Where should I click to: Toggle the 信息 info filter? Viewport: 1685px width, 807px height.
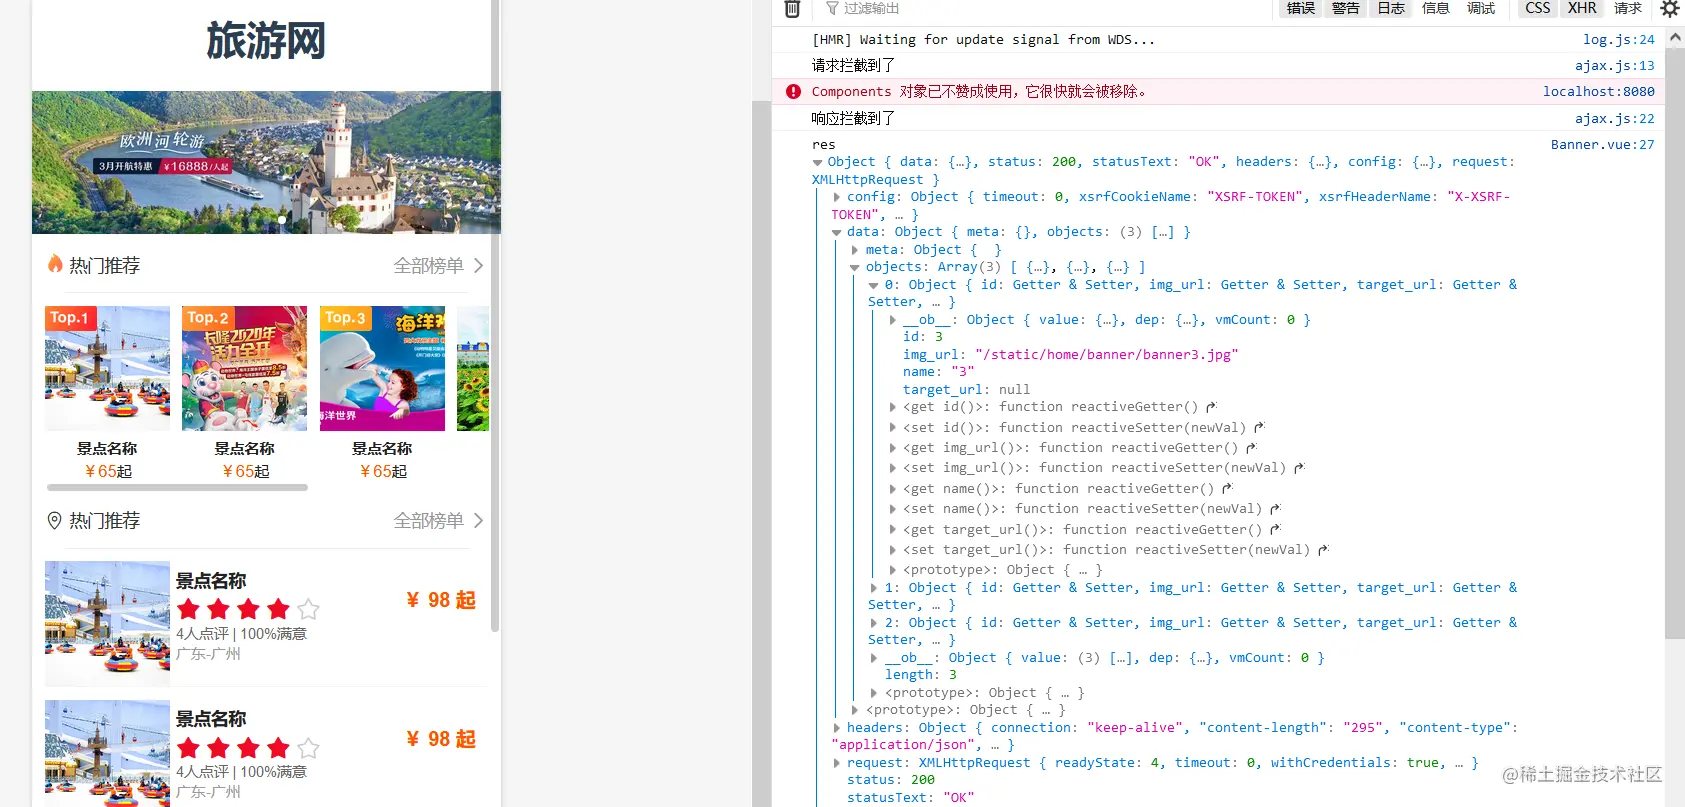[x=1436, y=8]
